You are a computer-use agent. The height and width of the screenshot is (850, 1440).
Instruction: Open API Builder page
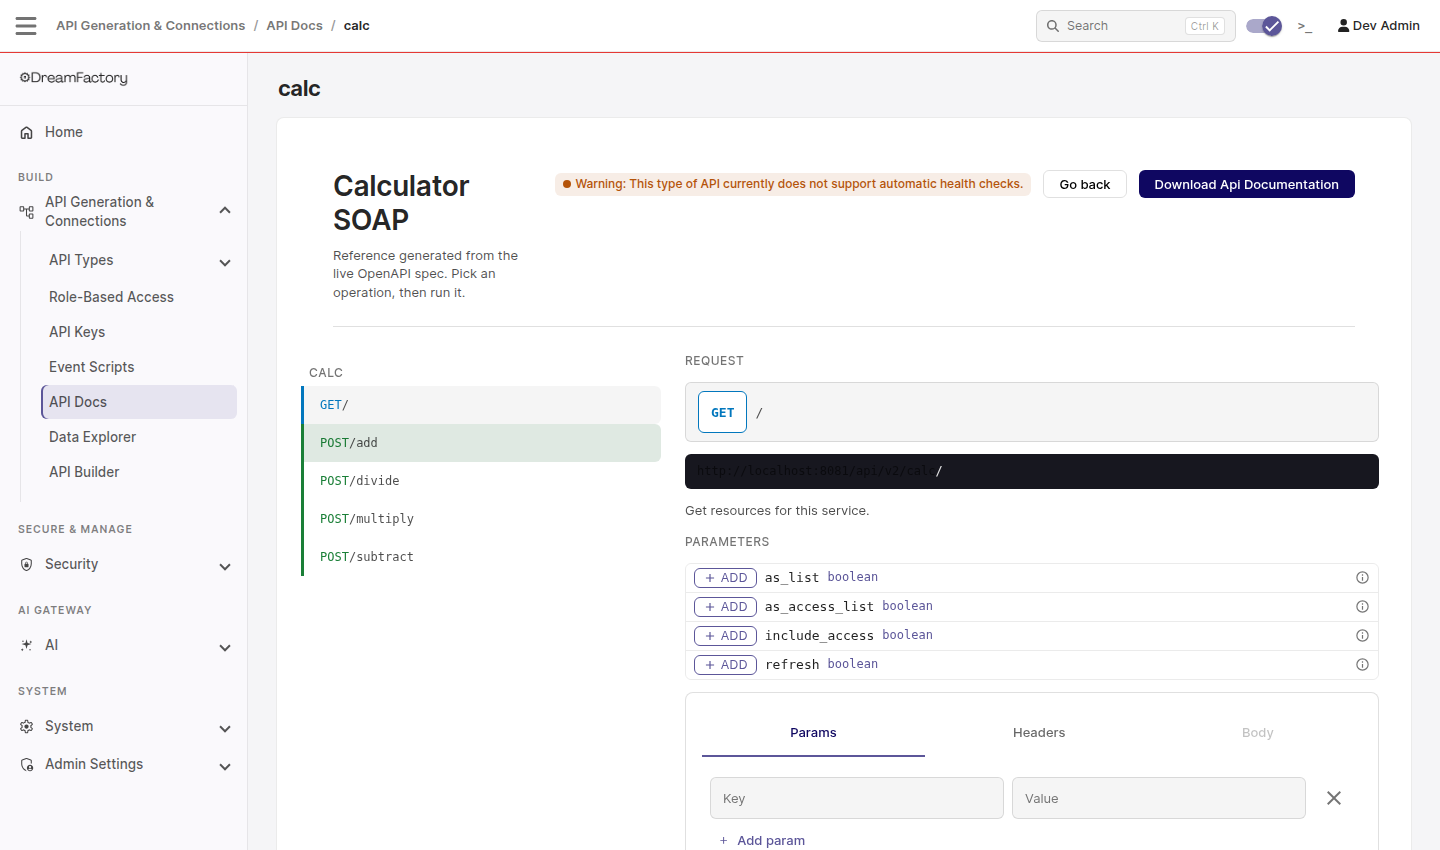139,472
